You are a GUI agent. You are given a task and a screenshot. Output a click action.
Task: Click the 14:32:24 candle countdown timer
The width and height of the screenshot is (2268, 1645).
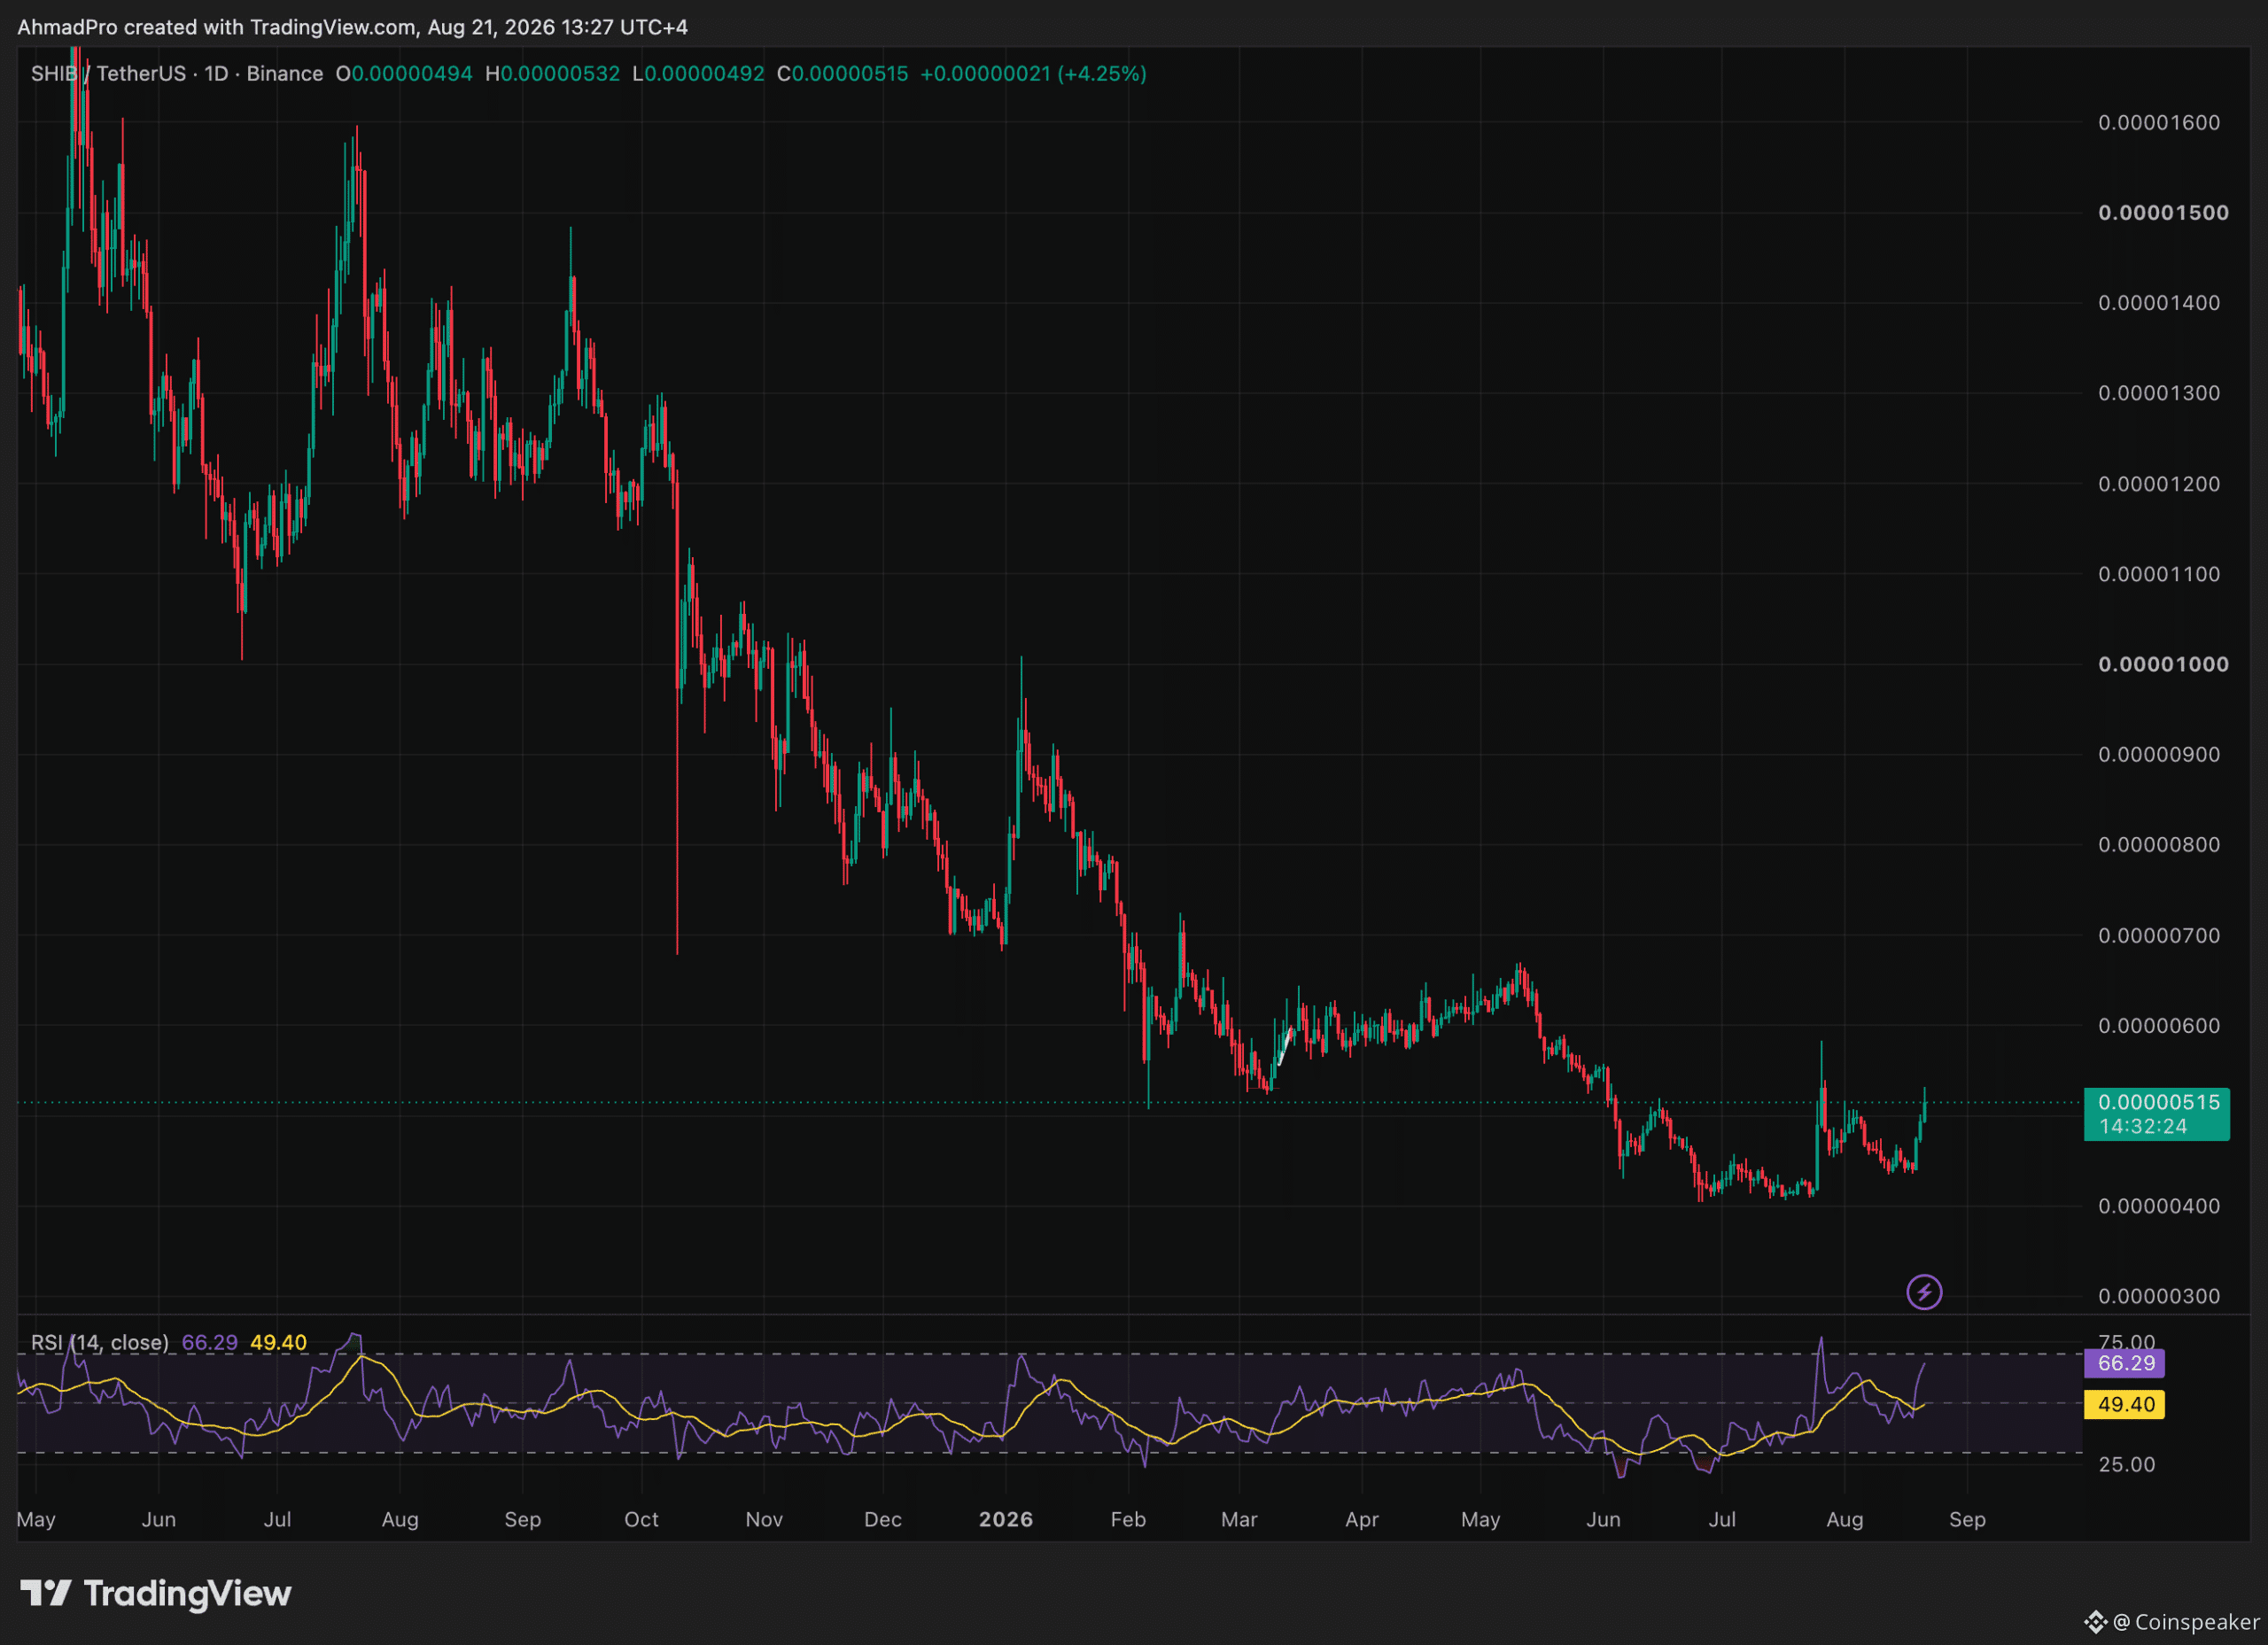coord(2142,1127)
